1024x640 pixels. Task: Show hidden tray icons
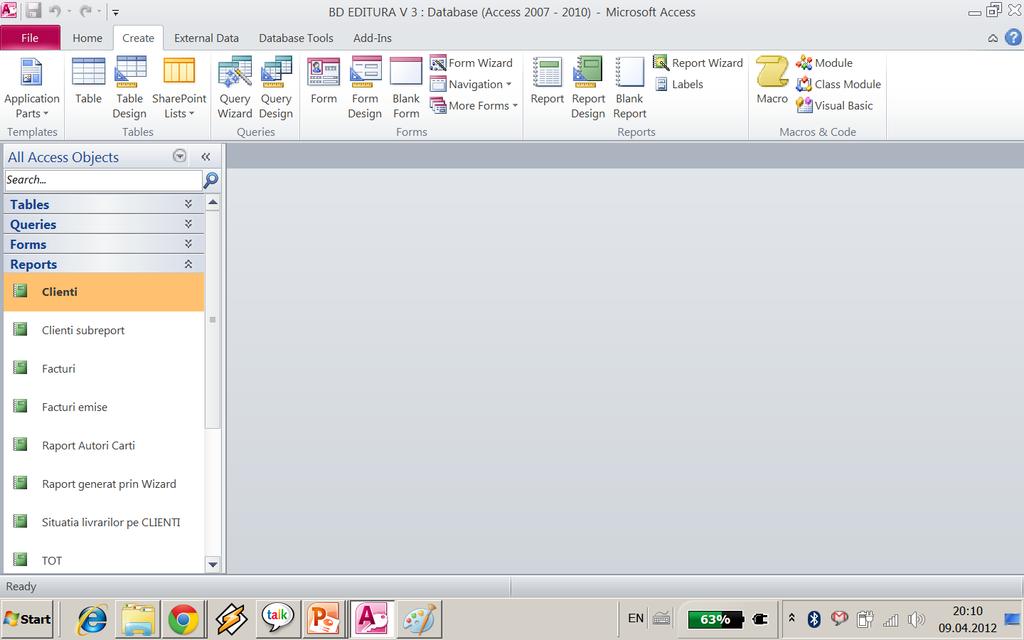792,618
